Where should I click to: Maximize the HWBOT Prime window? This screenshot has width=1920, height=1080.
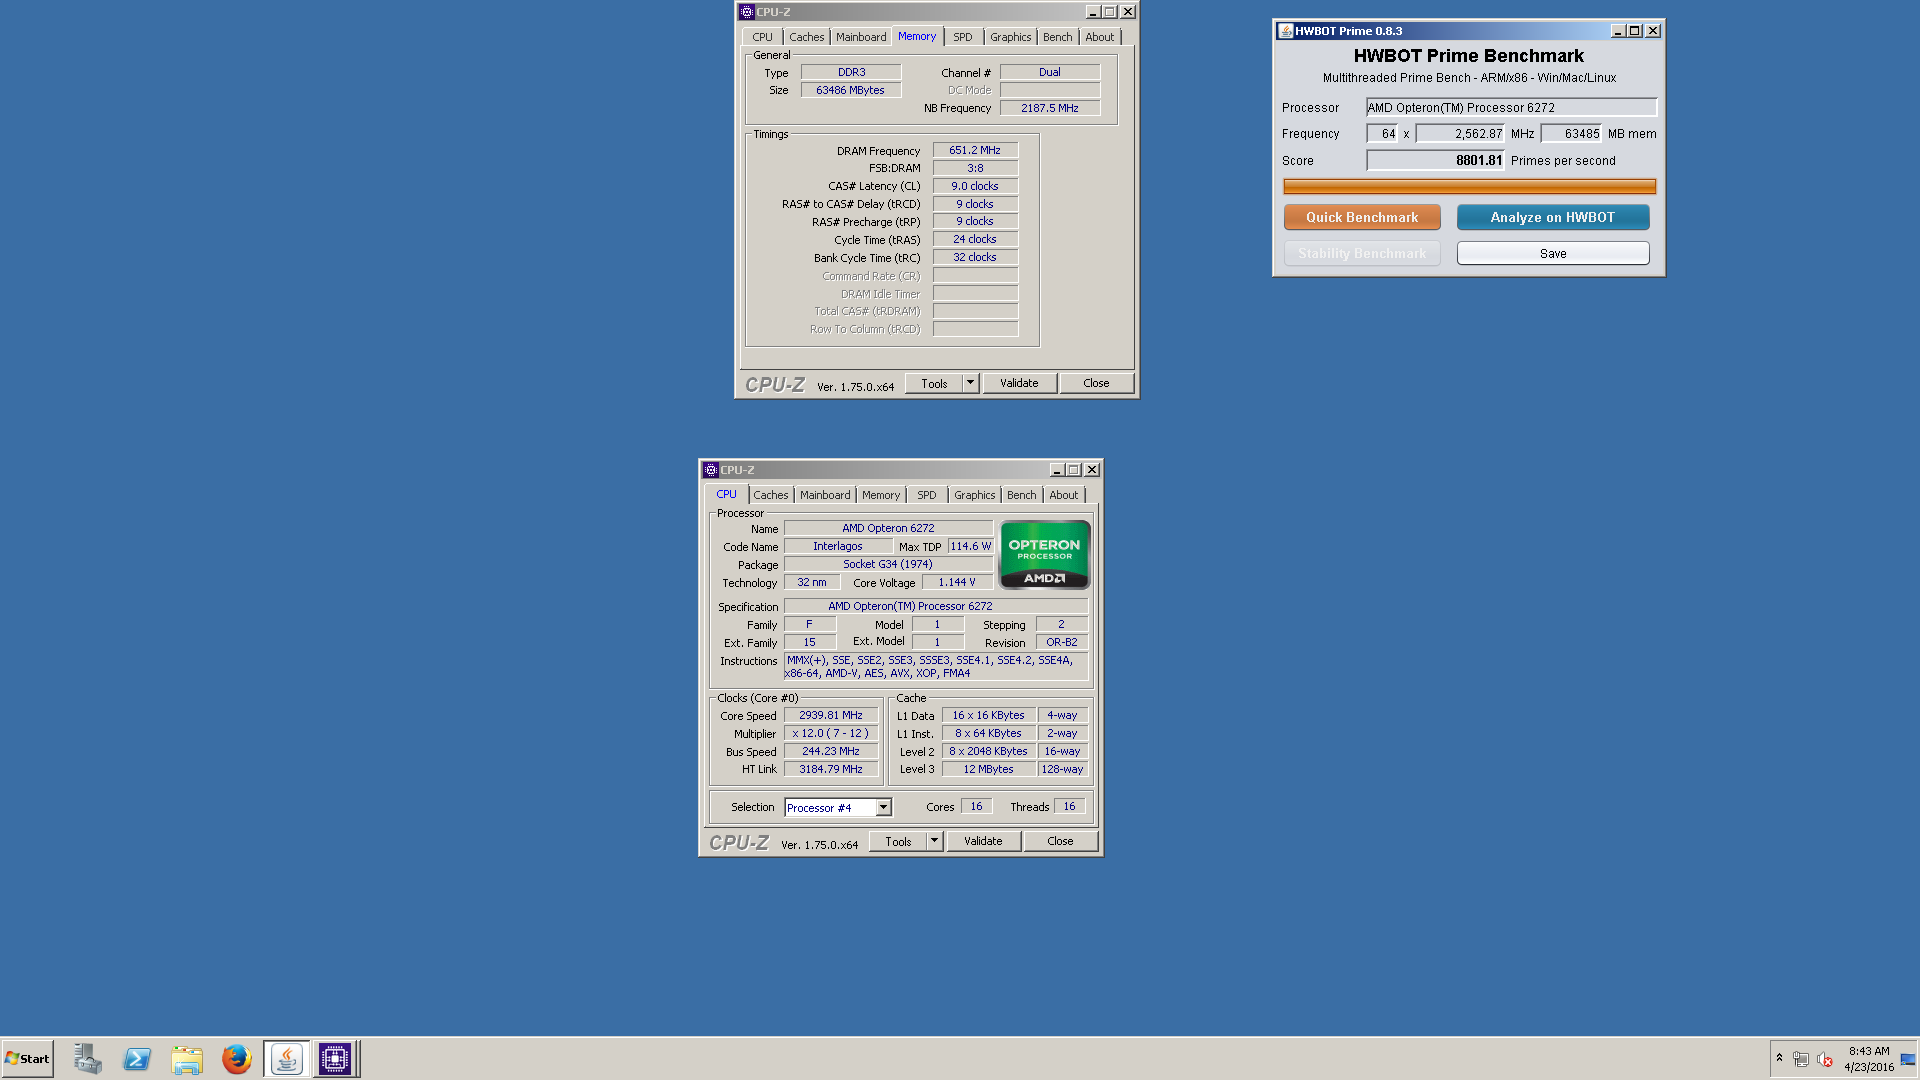coord(1635,31)
